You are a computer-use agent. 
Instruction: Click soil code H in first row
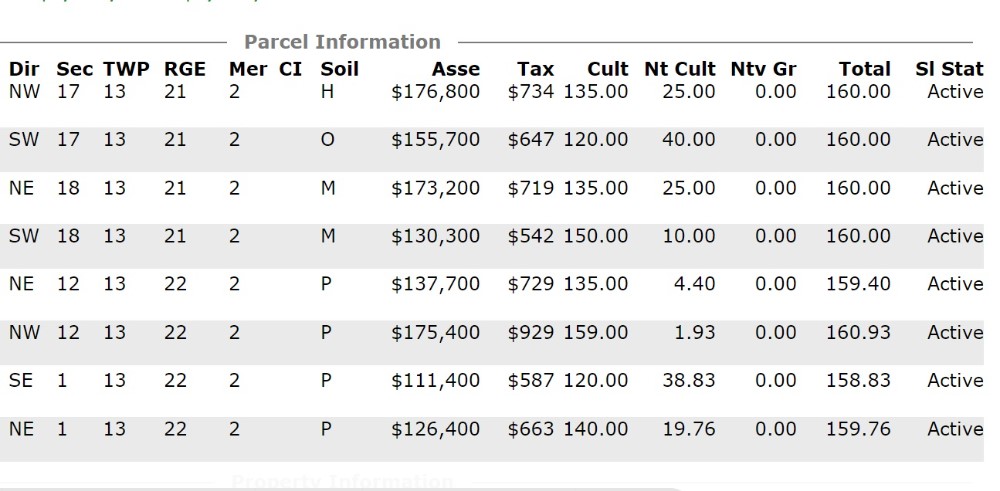(x=327, y=92)
